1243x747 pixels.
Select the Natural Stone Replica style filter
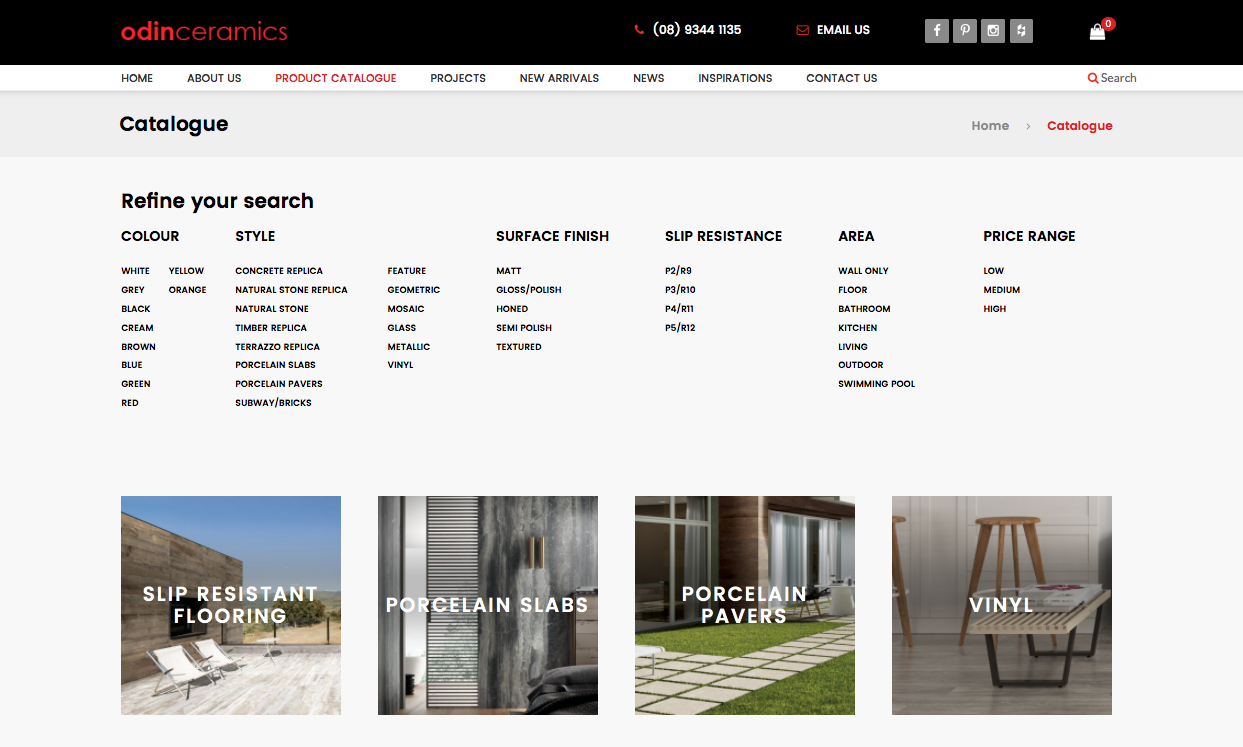(x=292, y=290)
